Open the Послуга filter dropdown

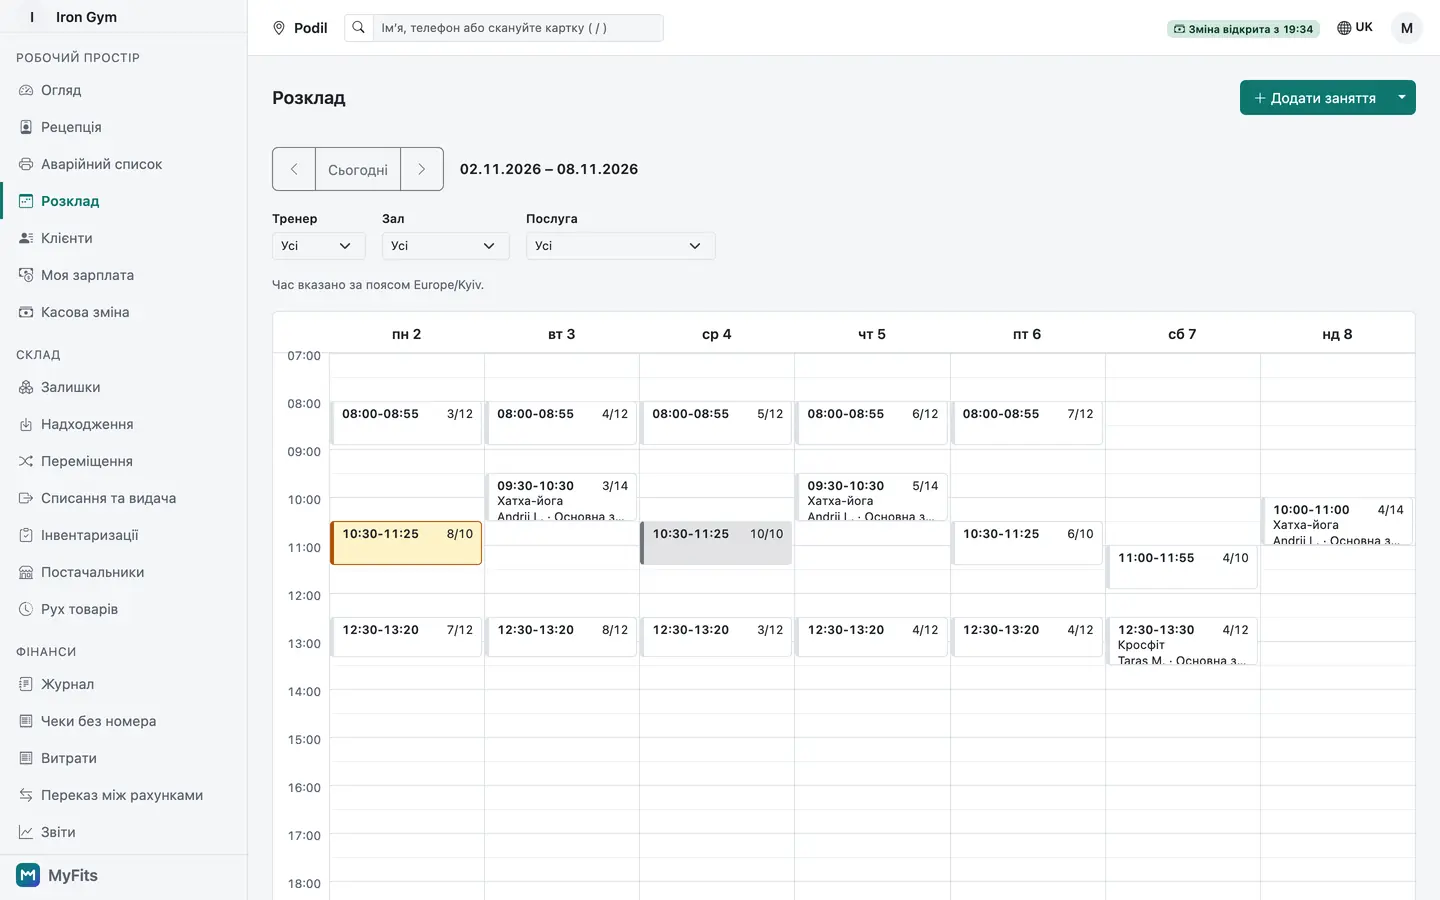620,246
